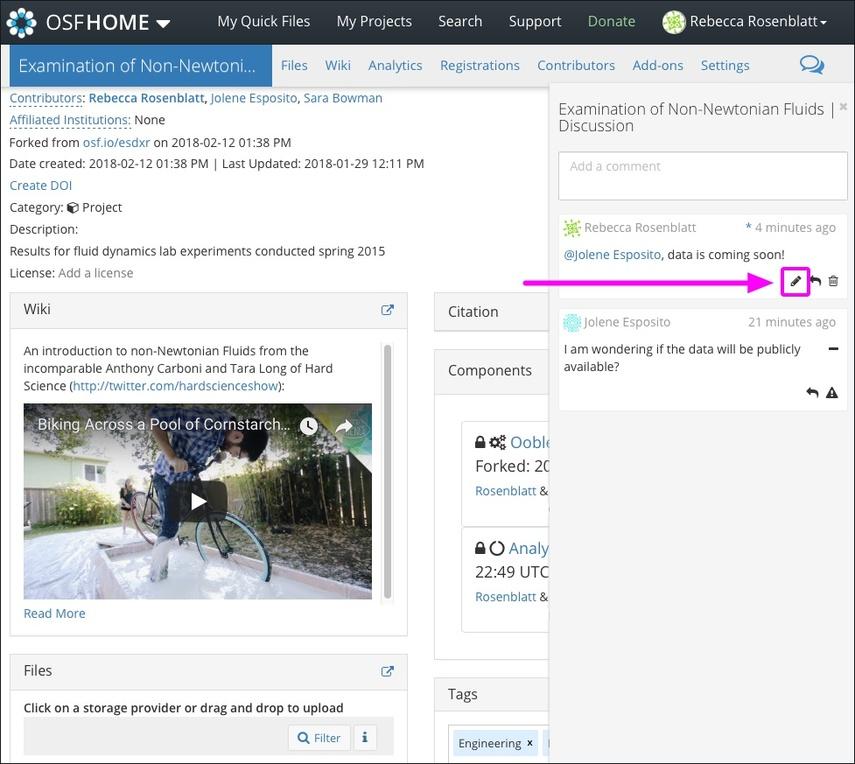Click Add a license
This screenshot has width=855, height=764.
coord(95,273)
